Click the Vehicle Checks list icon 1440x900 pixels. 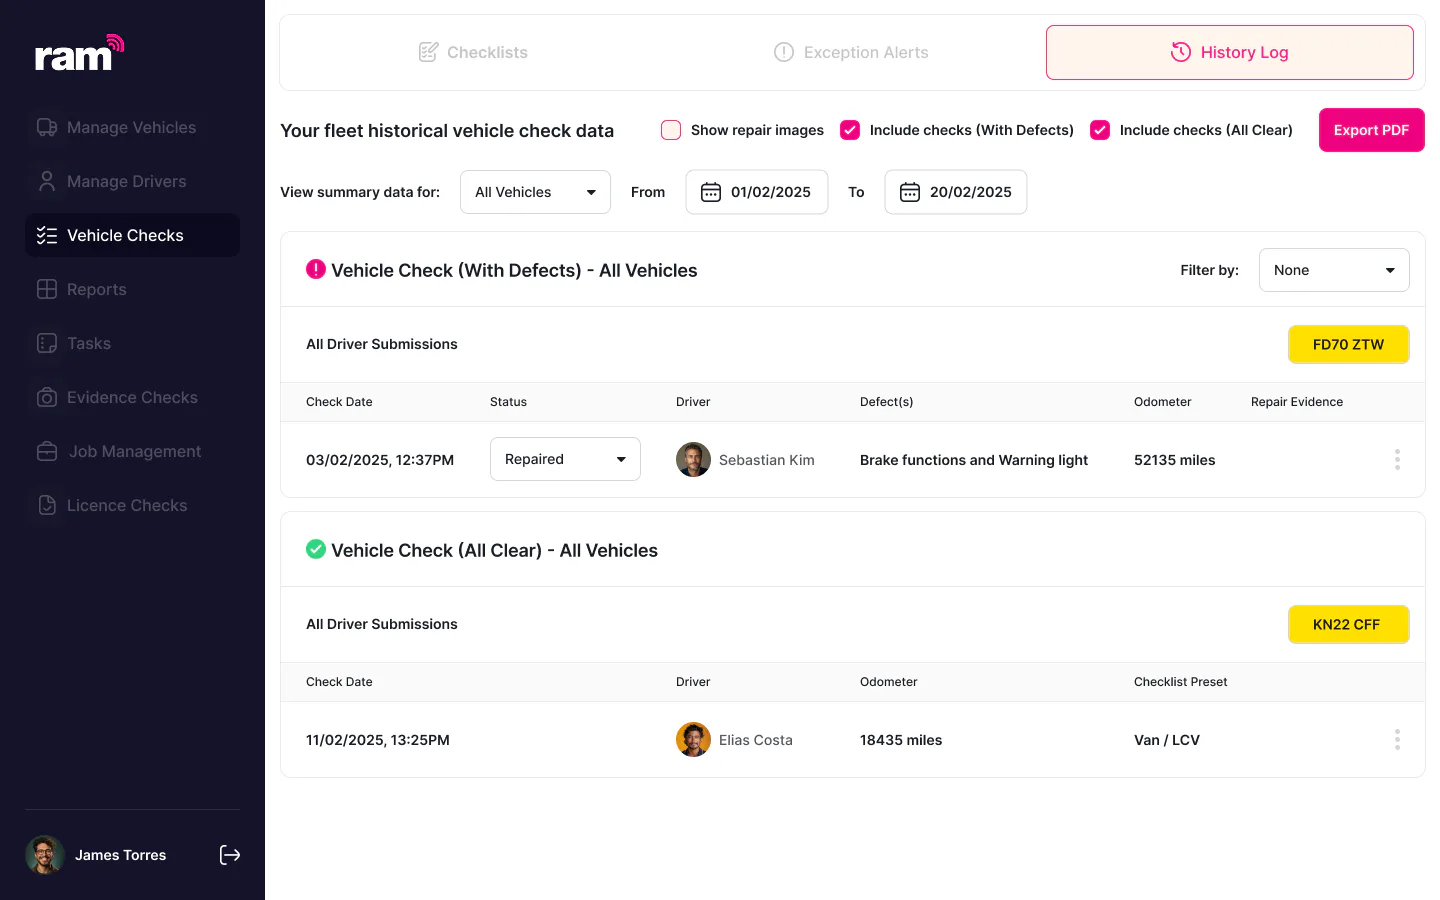pyautogui.click(x=47, y=235)
